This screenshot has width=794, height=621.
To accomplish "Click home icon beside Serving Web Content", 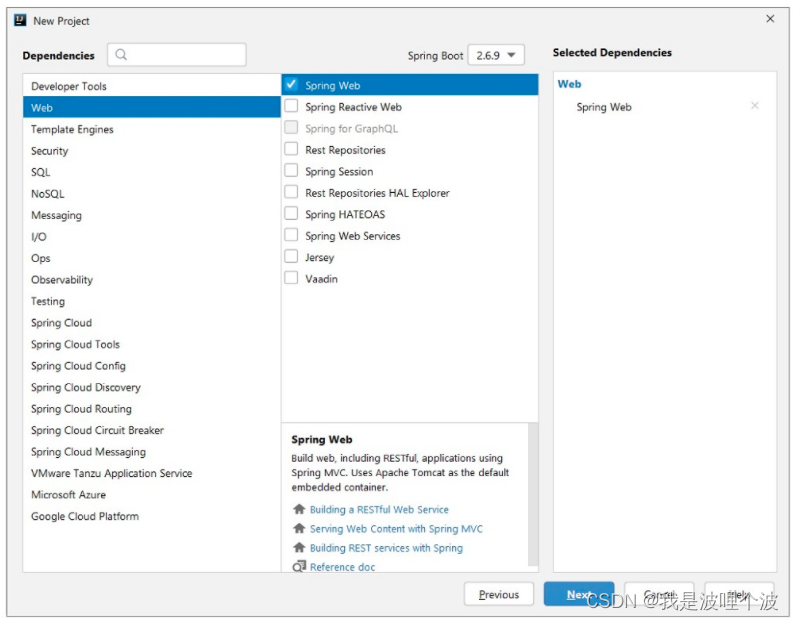I will [299, 528].
